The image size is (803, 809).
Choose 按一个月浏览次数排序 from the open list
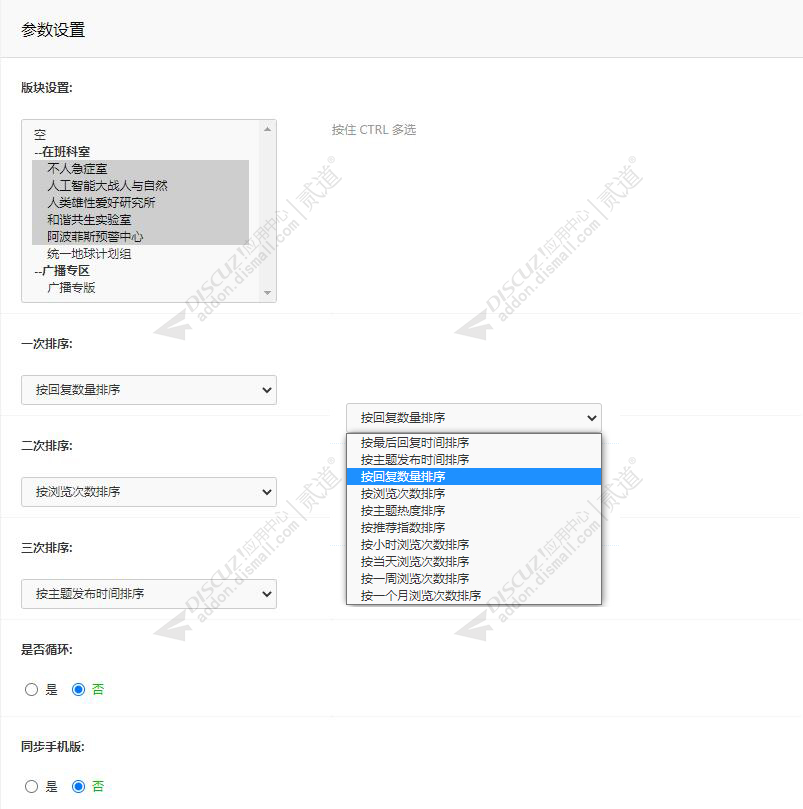pyautogui.click(x=474, y=596)
